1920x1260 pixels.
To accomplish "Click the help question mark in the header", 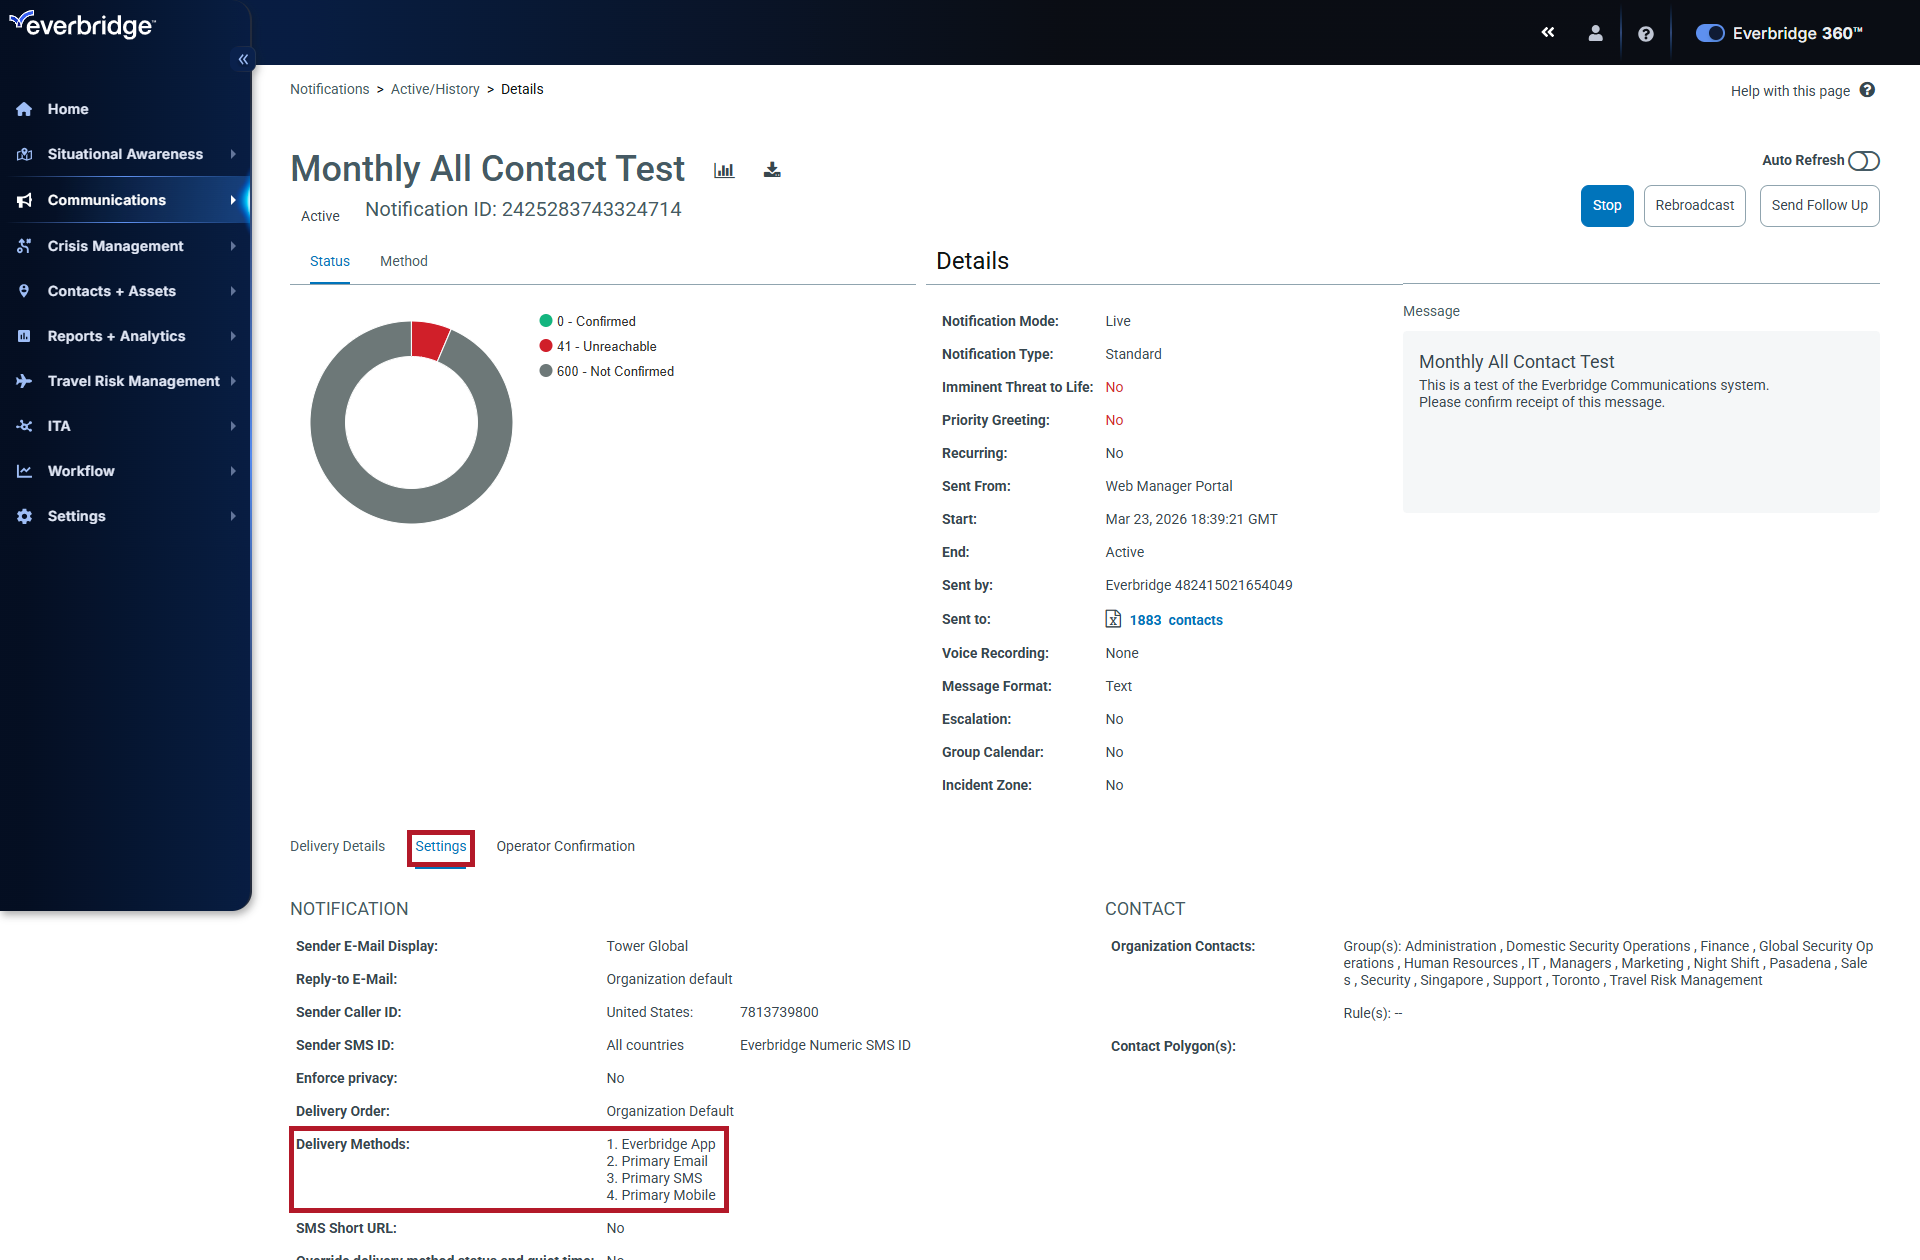I will coord(1646,33).
